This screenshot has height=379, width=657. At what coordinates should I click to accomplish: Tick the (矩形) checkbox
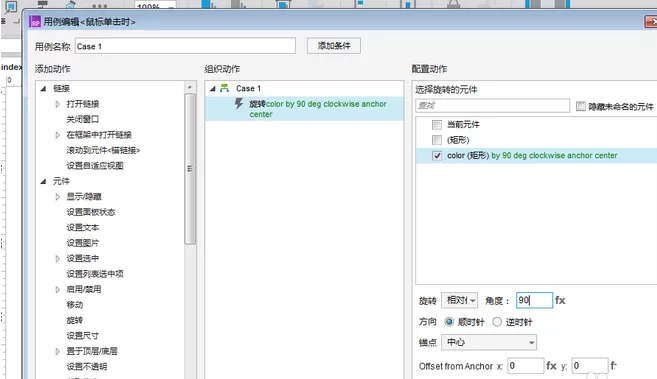pyautogui.click(x=437, y=140)
